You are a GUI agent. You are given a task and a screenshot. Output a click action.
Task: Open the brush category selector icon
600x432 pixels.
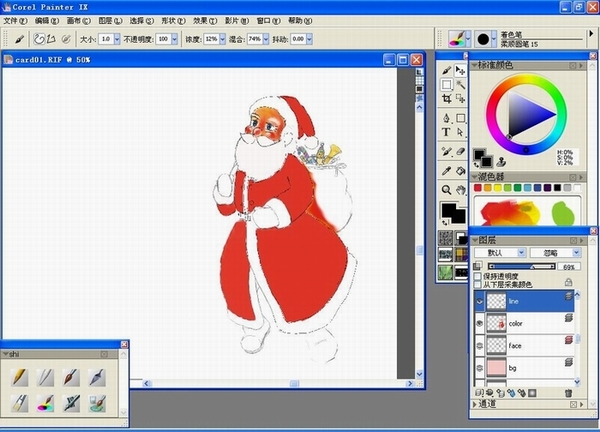459,39
